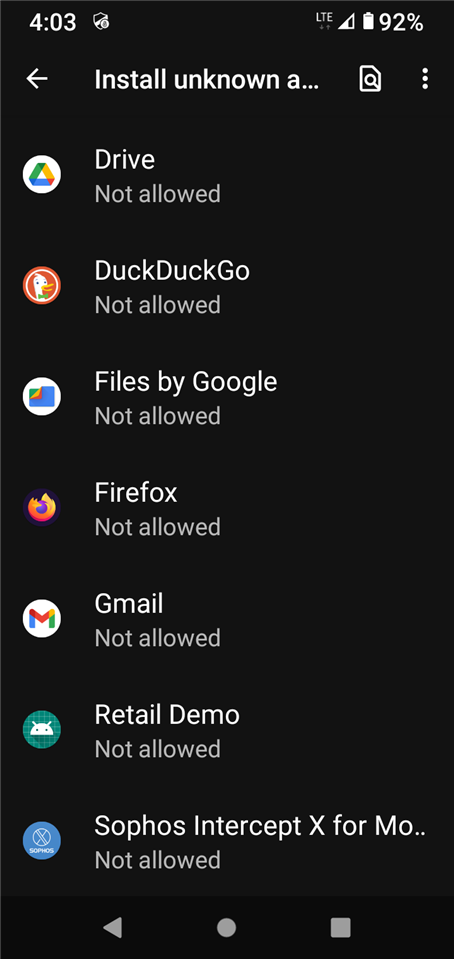Tap Android back navigation triangle
The width and height of the screenshot is (454, 959).
113,928
